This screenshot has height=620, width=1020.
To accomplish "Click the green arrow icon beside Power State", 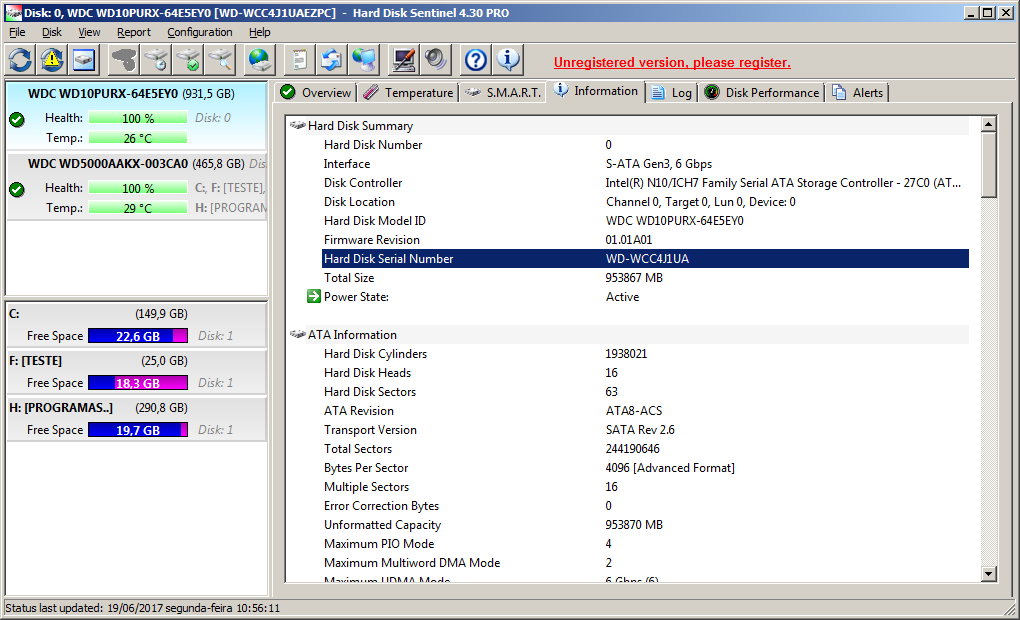I will click(314, 297).
